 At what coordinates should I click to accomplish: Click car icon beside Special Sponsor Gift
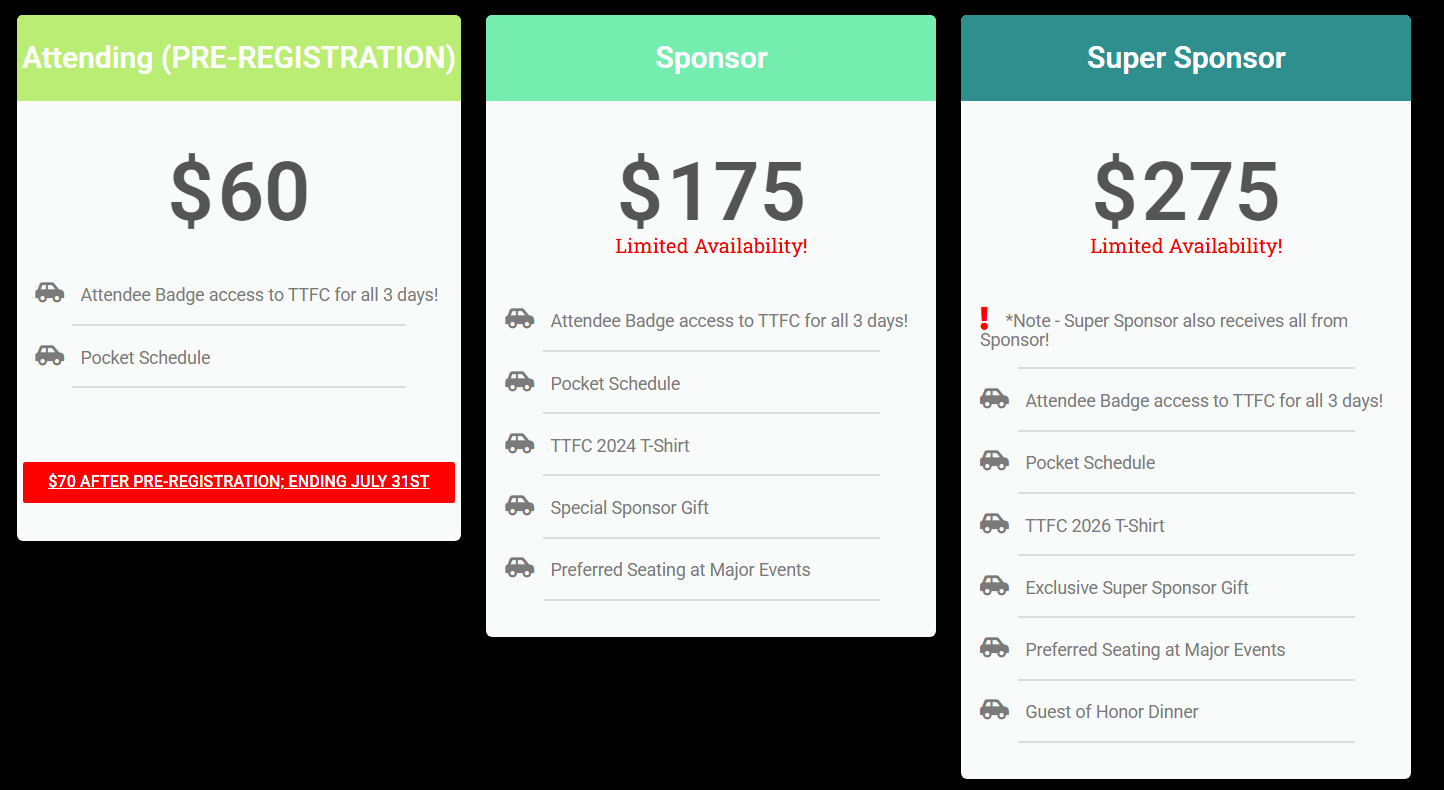pyautogui.click(x=520, y=505)
